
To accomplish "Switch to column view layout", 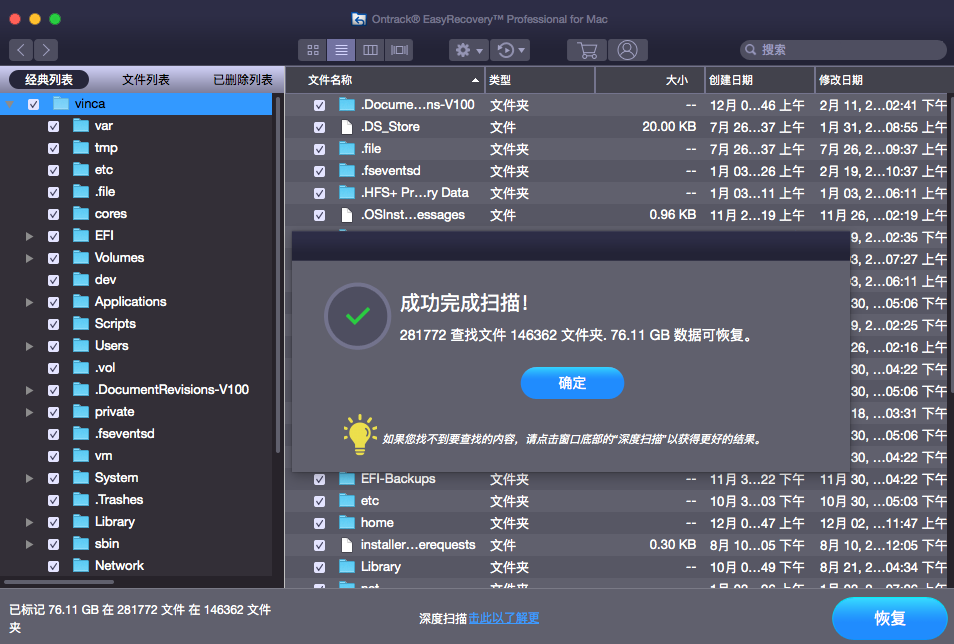I will click(x=368, y=49).
